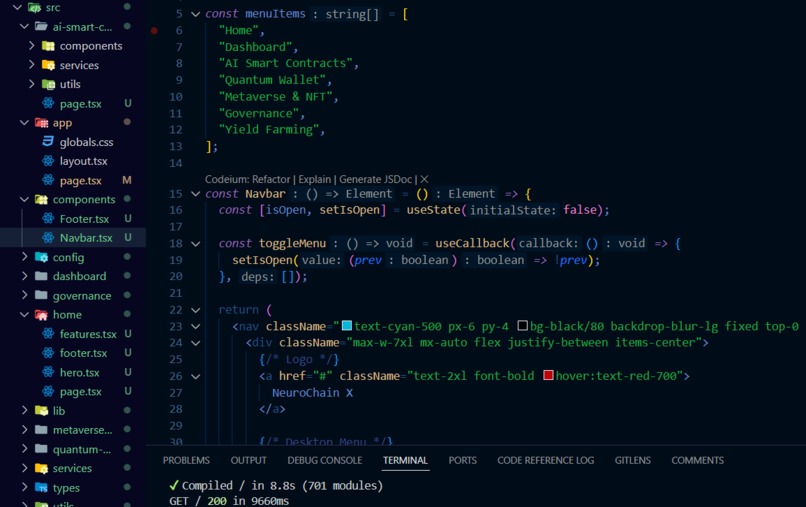Viewport: 806px width, 507px height.
Task: Expand the dashboard folder chevron
Action: click(24, 276)
